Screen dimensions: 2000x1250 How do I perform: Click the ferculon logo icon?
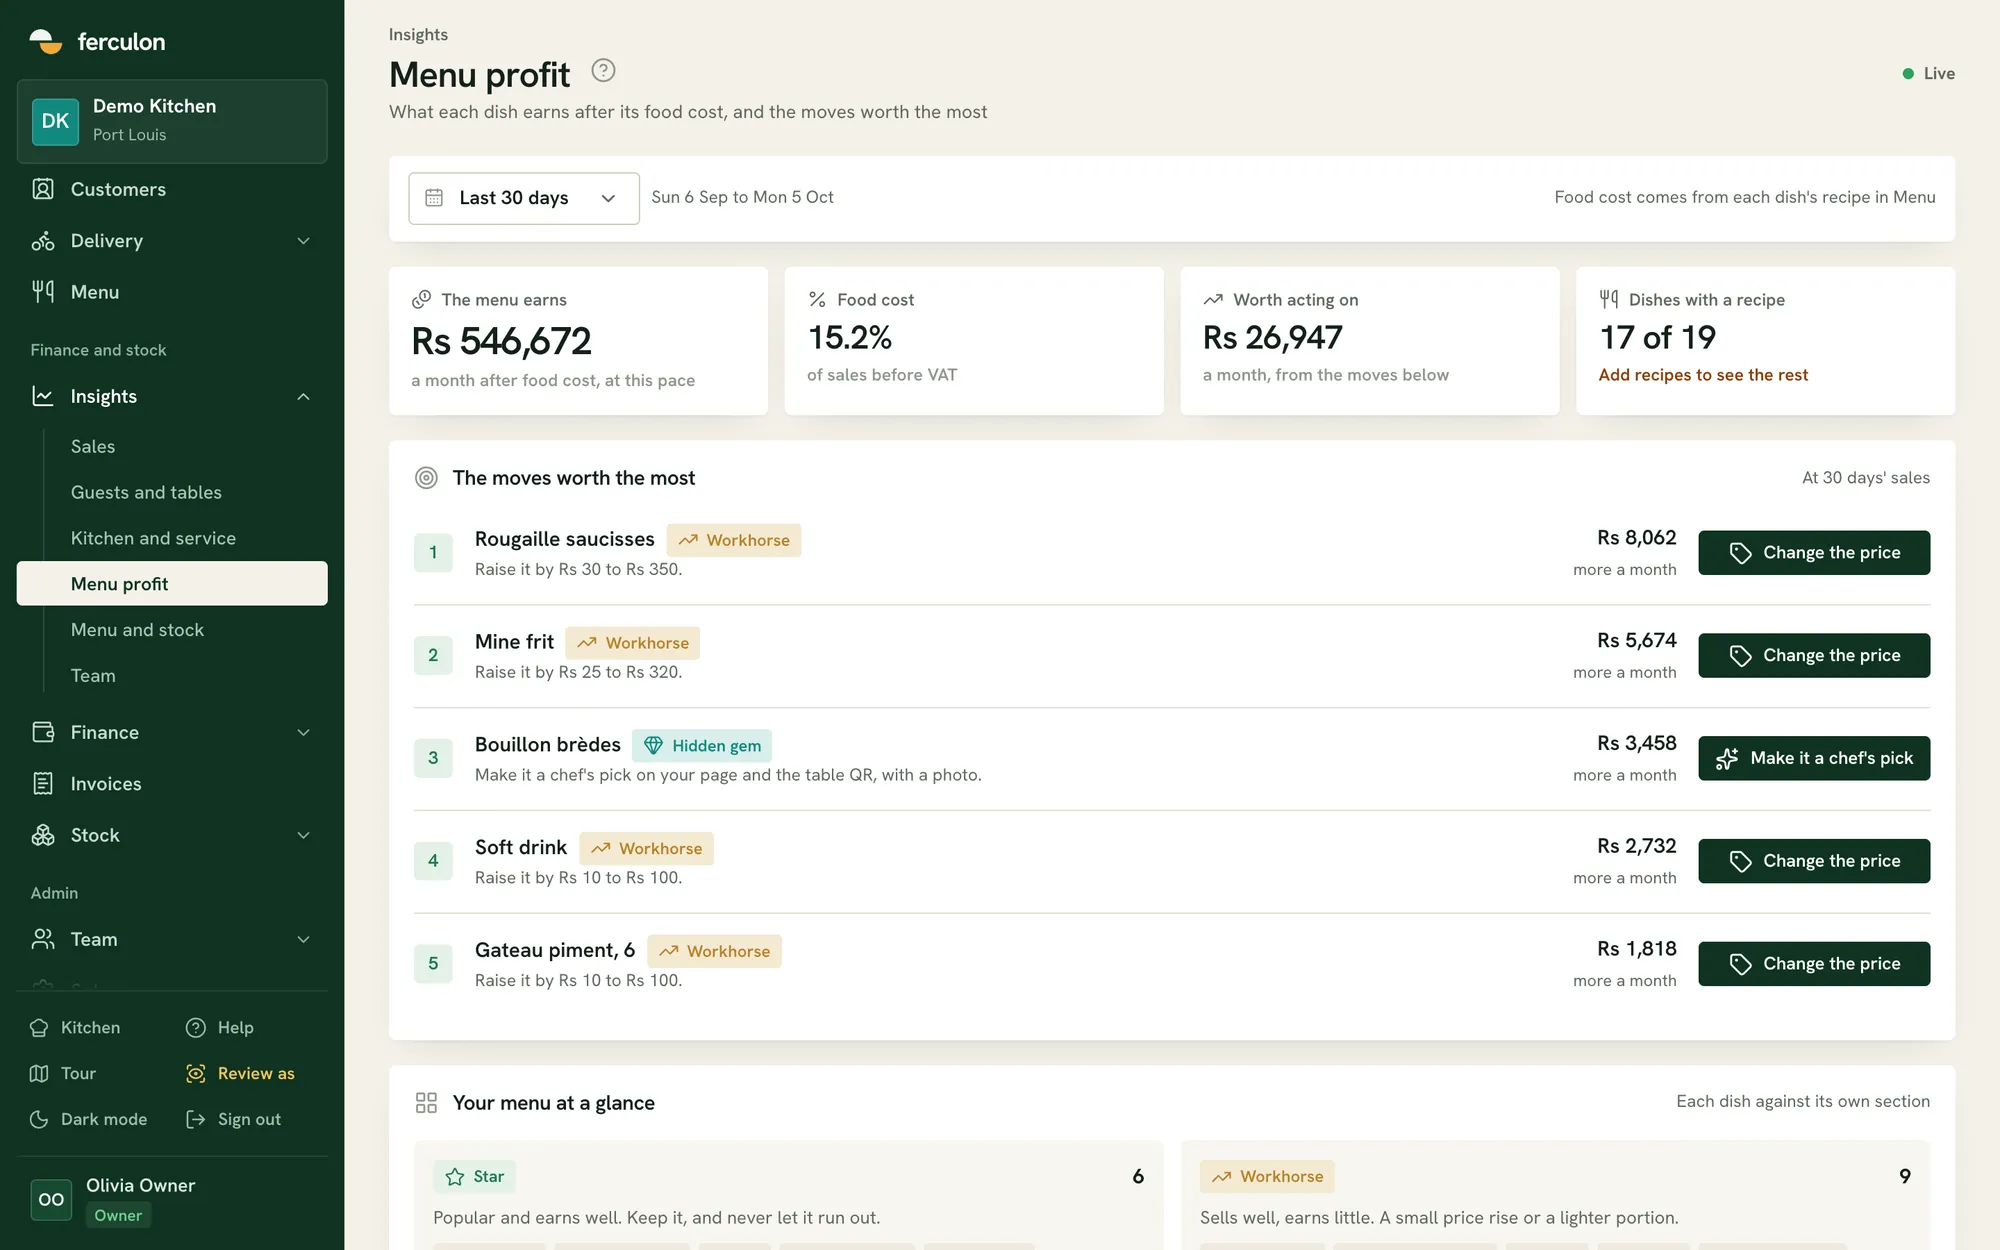point(46,41)
